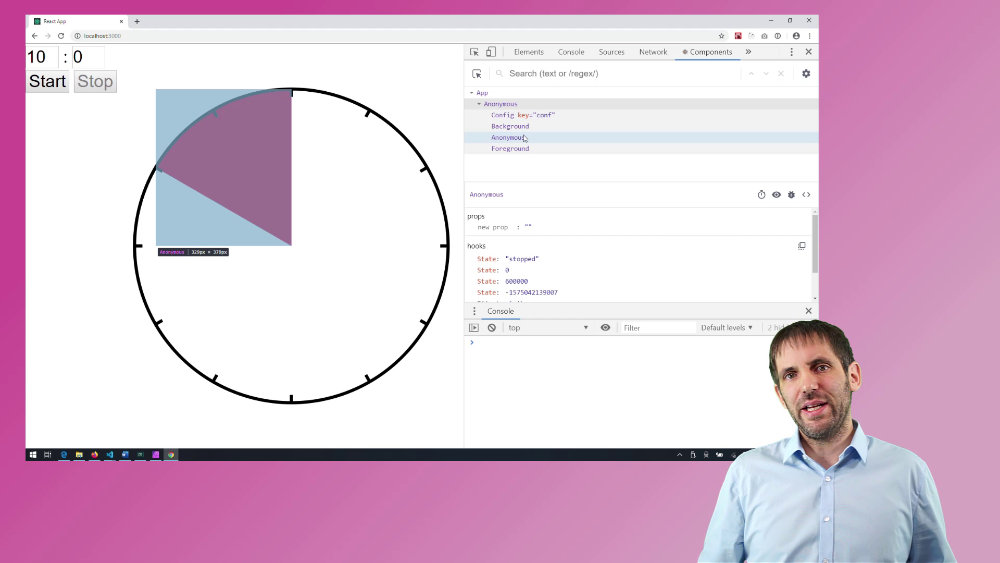Switch to the Elements tab

(528, 52)
